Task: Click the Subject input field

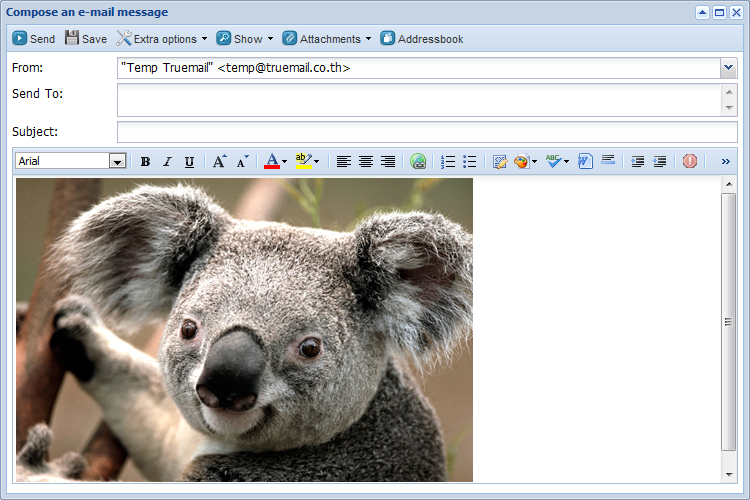Action: [x=427, y=132]
